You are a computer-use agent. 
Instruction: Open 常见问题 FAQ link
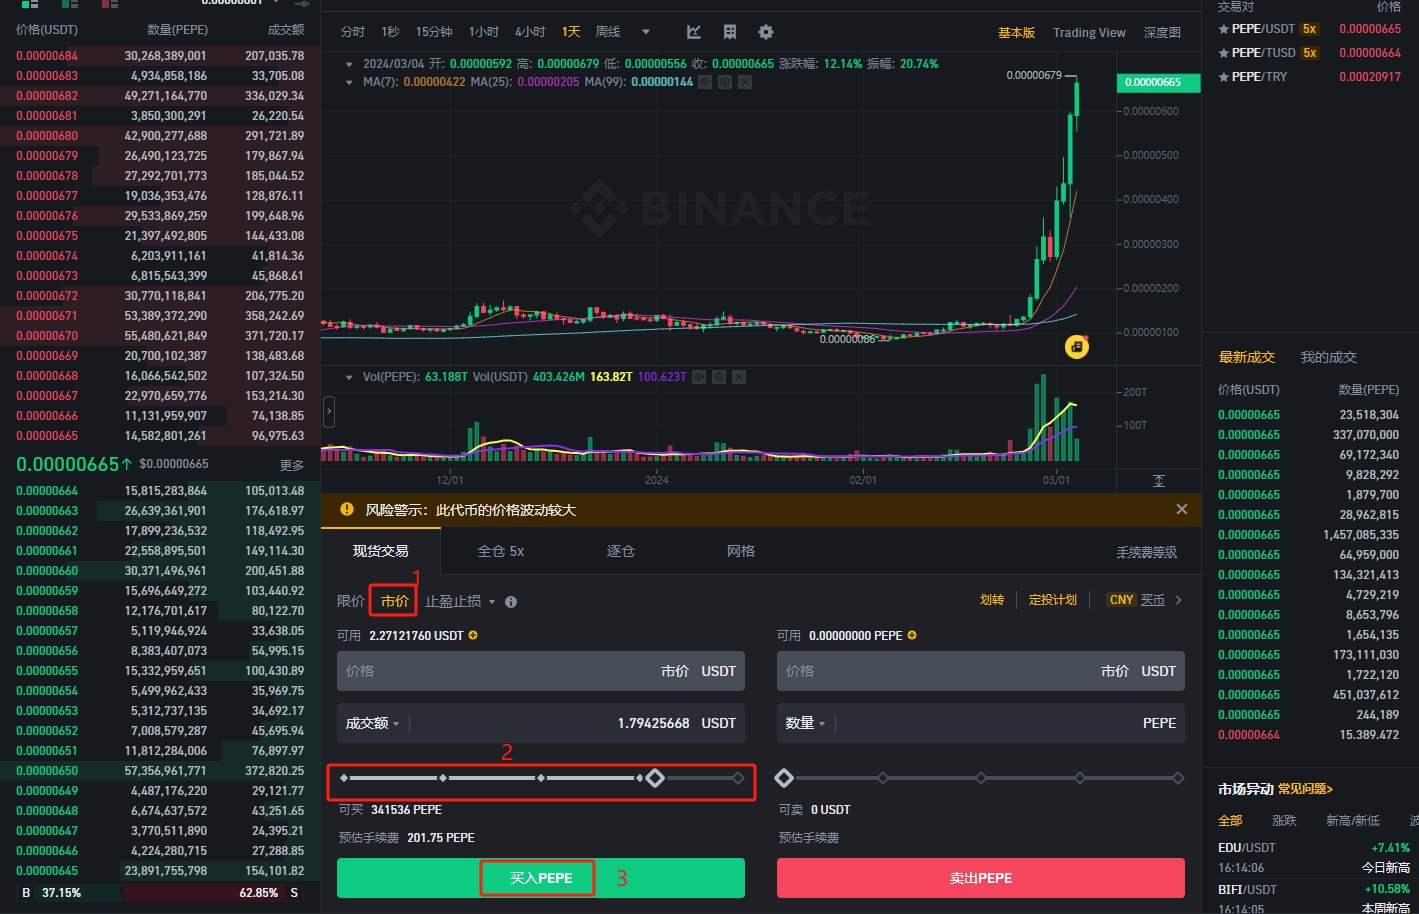[x=1305, y=789]
